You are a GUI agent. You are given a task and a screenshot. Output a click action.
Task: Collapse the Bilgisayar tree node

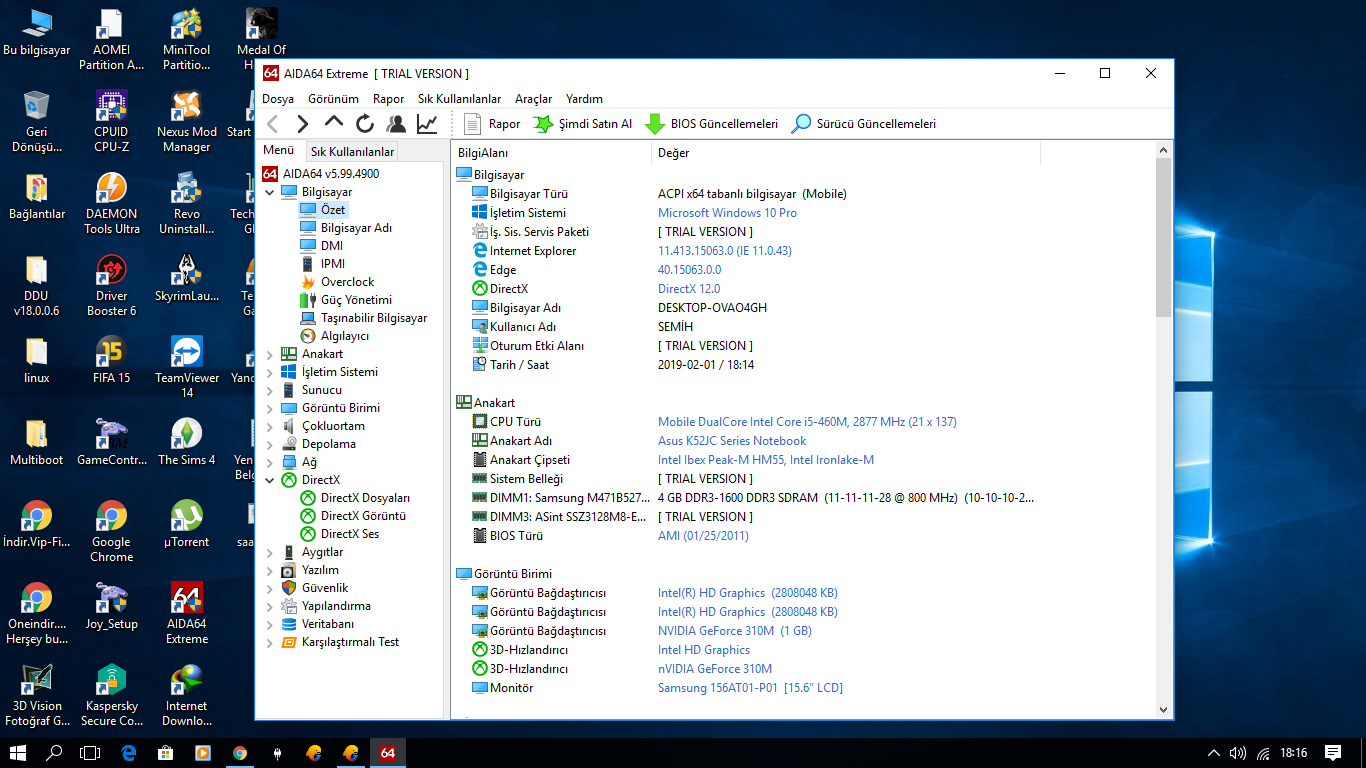click(x=269, y=192)
